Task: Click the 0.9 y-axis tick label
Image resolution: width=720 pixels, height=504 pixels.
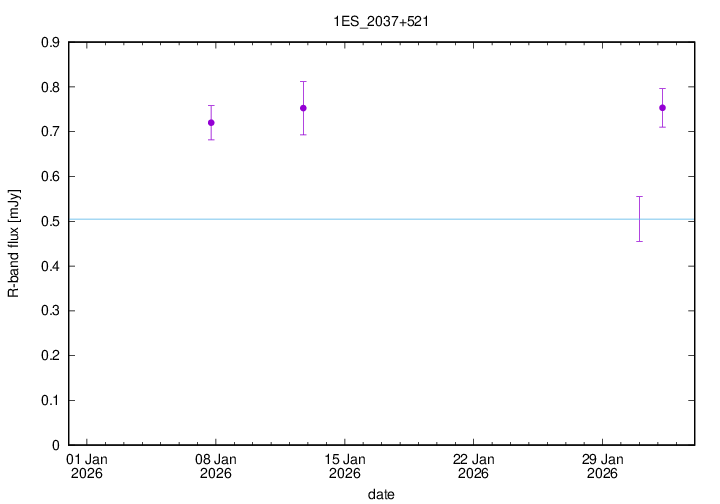Action: click(x=48, y=43)
